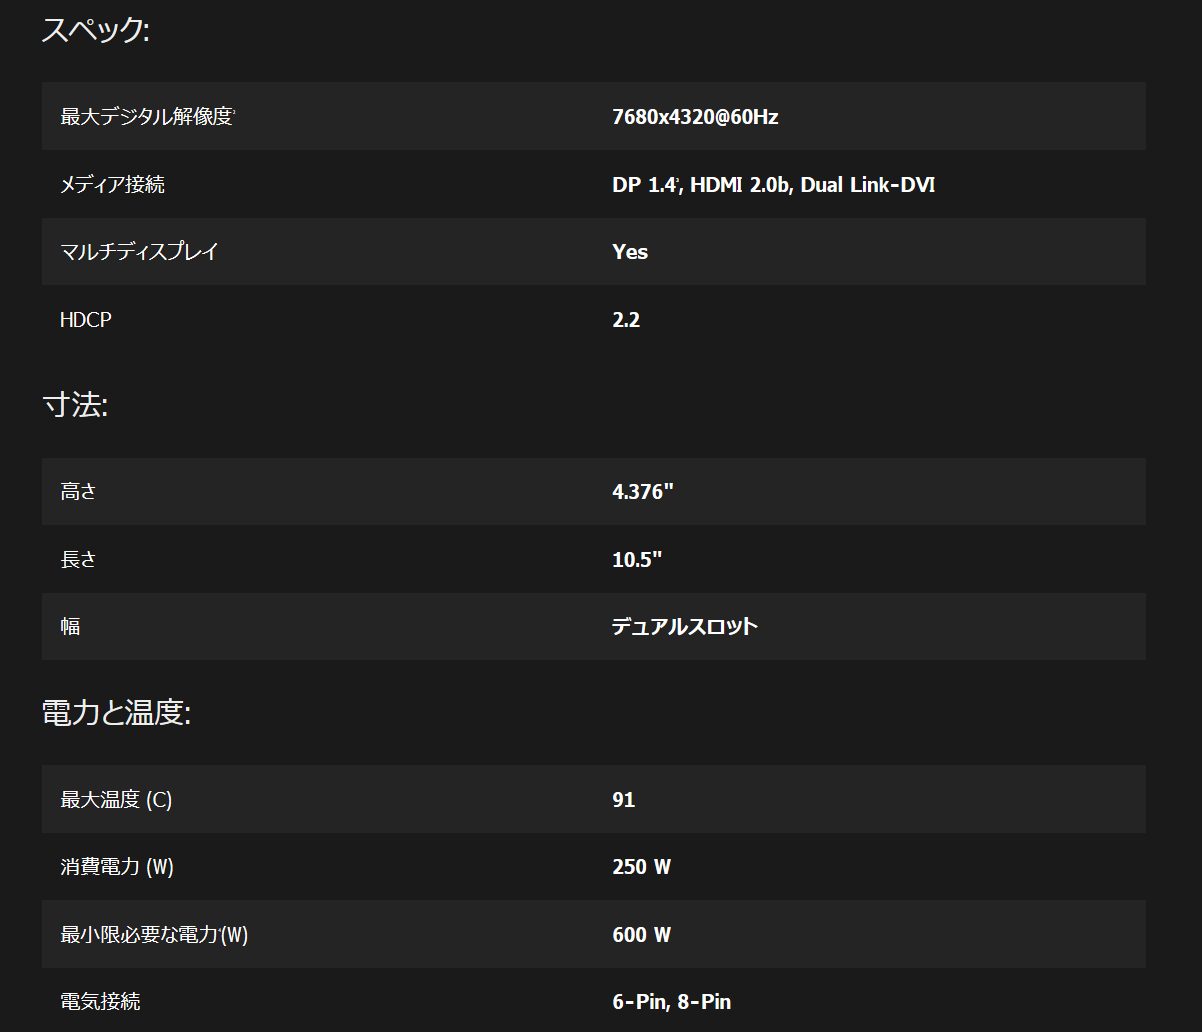Click the 電力と温度 section heading
This screenshot has width=1202, height=1032.
(x=116, y=713)
